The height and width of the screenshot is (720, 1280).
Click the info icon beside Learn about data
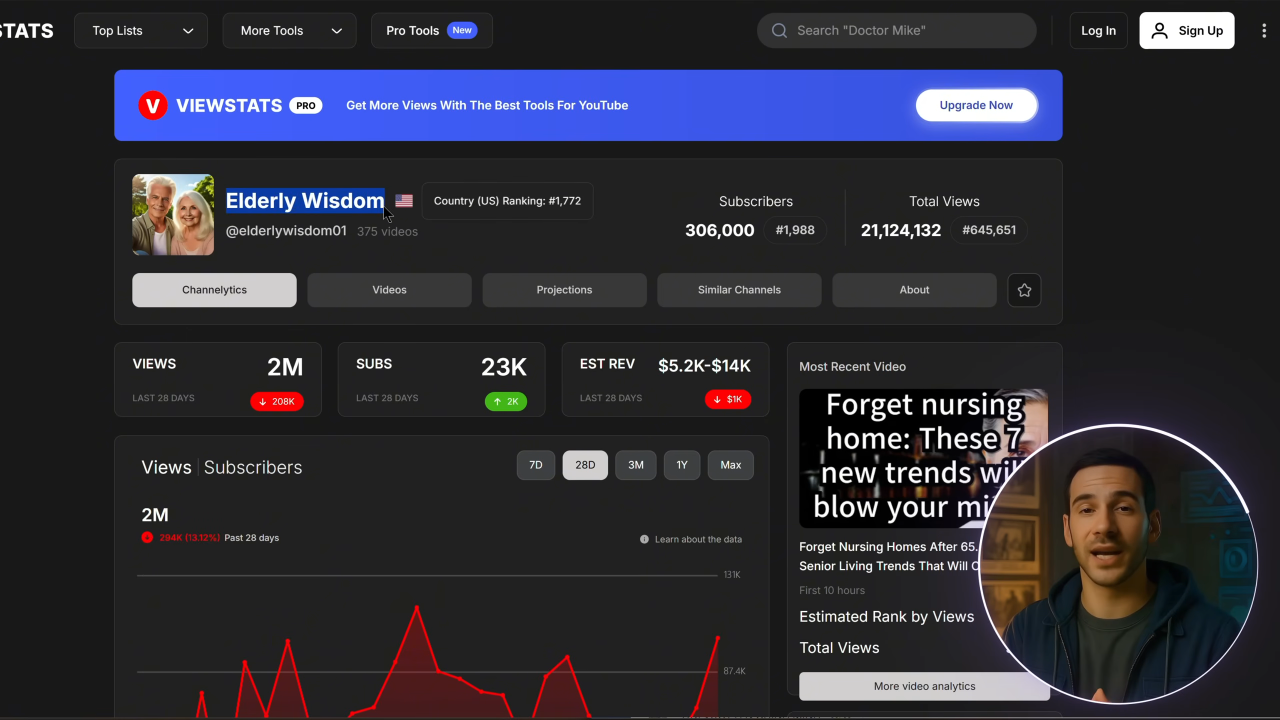pos(644,539)
